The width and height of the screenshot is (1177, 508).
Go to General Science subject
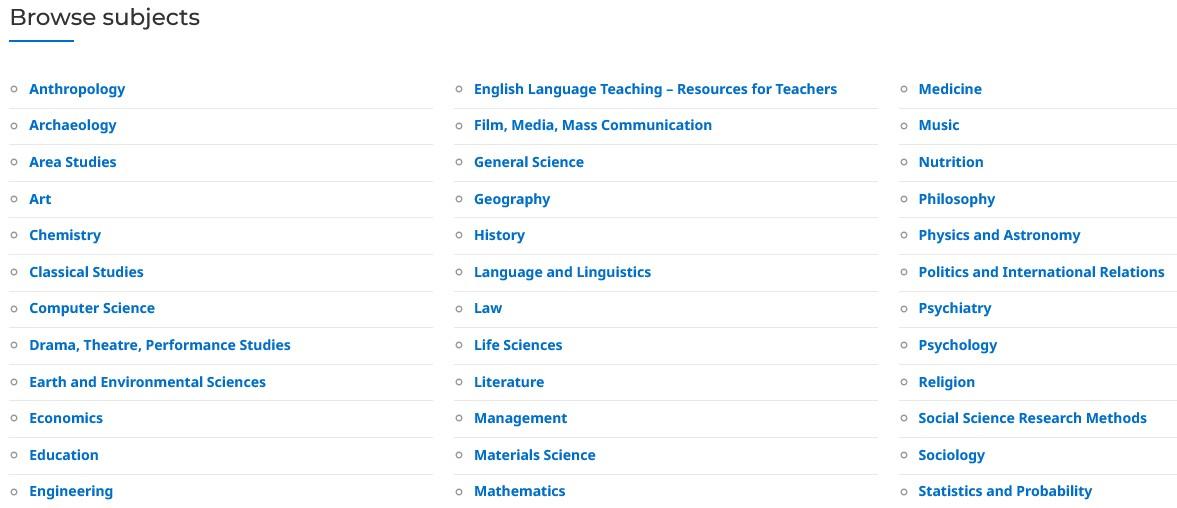(x=528, y=162)
